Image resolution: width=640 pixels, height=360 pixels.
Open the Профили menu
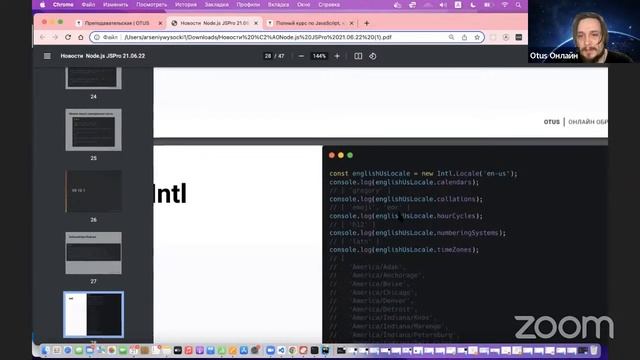point(248,5)
